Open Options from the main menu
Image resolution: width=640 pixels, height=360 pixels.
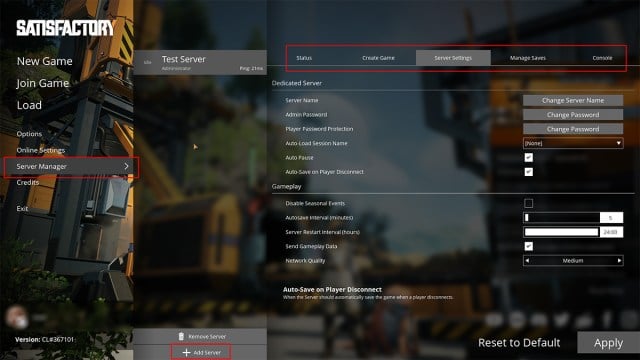[29, 134]
